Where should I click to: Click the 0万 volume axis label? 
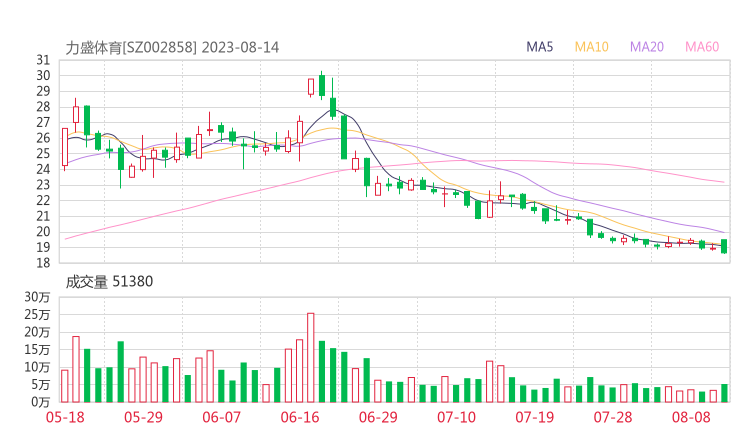pos(40,402)
